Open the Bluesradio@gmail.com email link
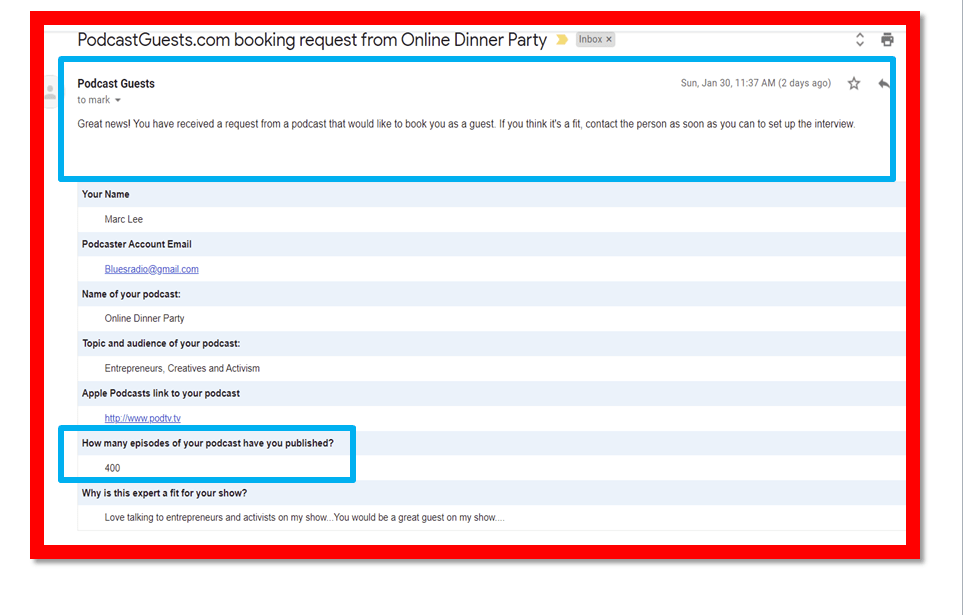Screen dimensions: 963x615 151,269
